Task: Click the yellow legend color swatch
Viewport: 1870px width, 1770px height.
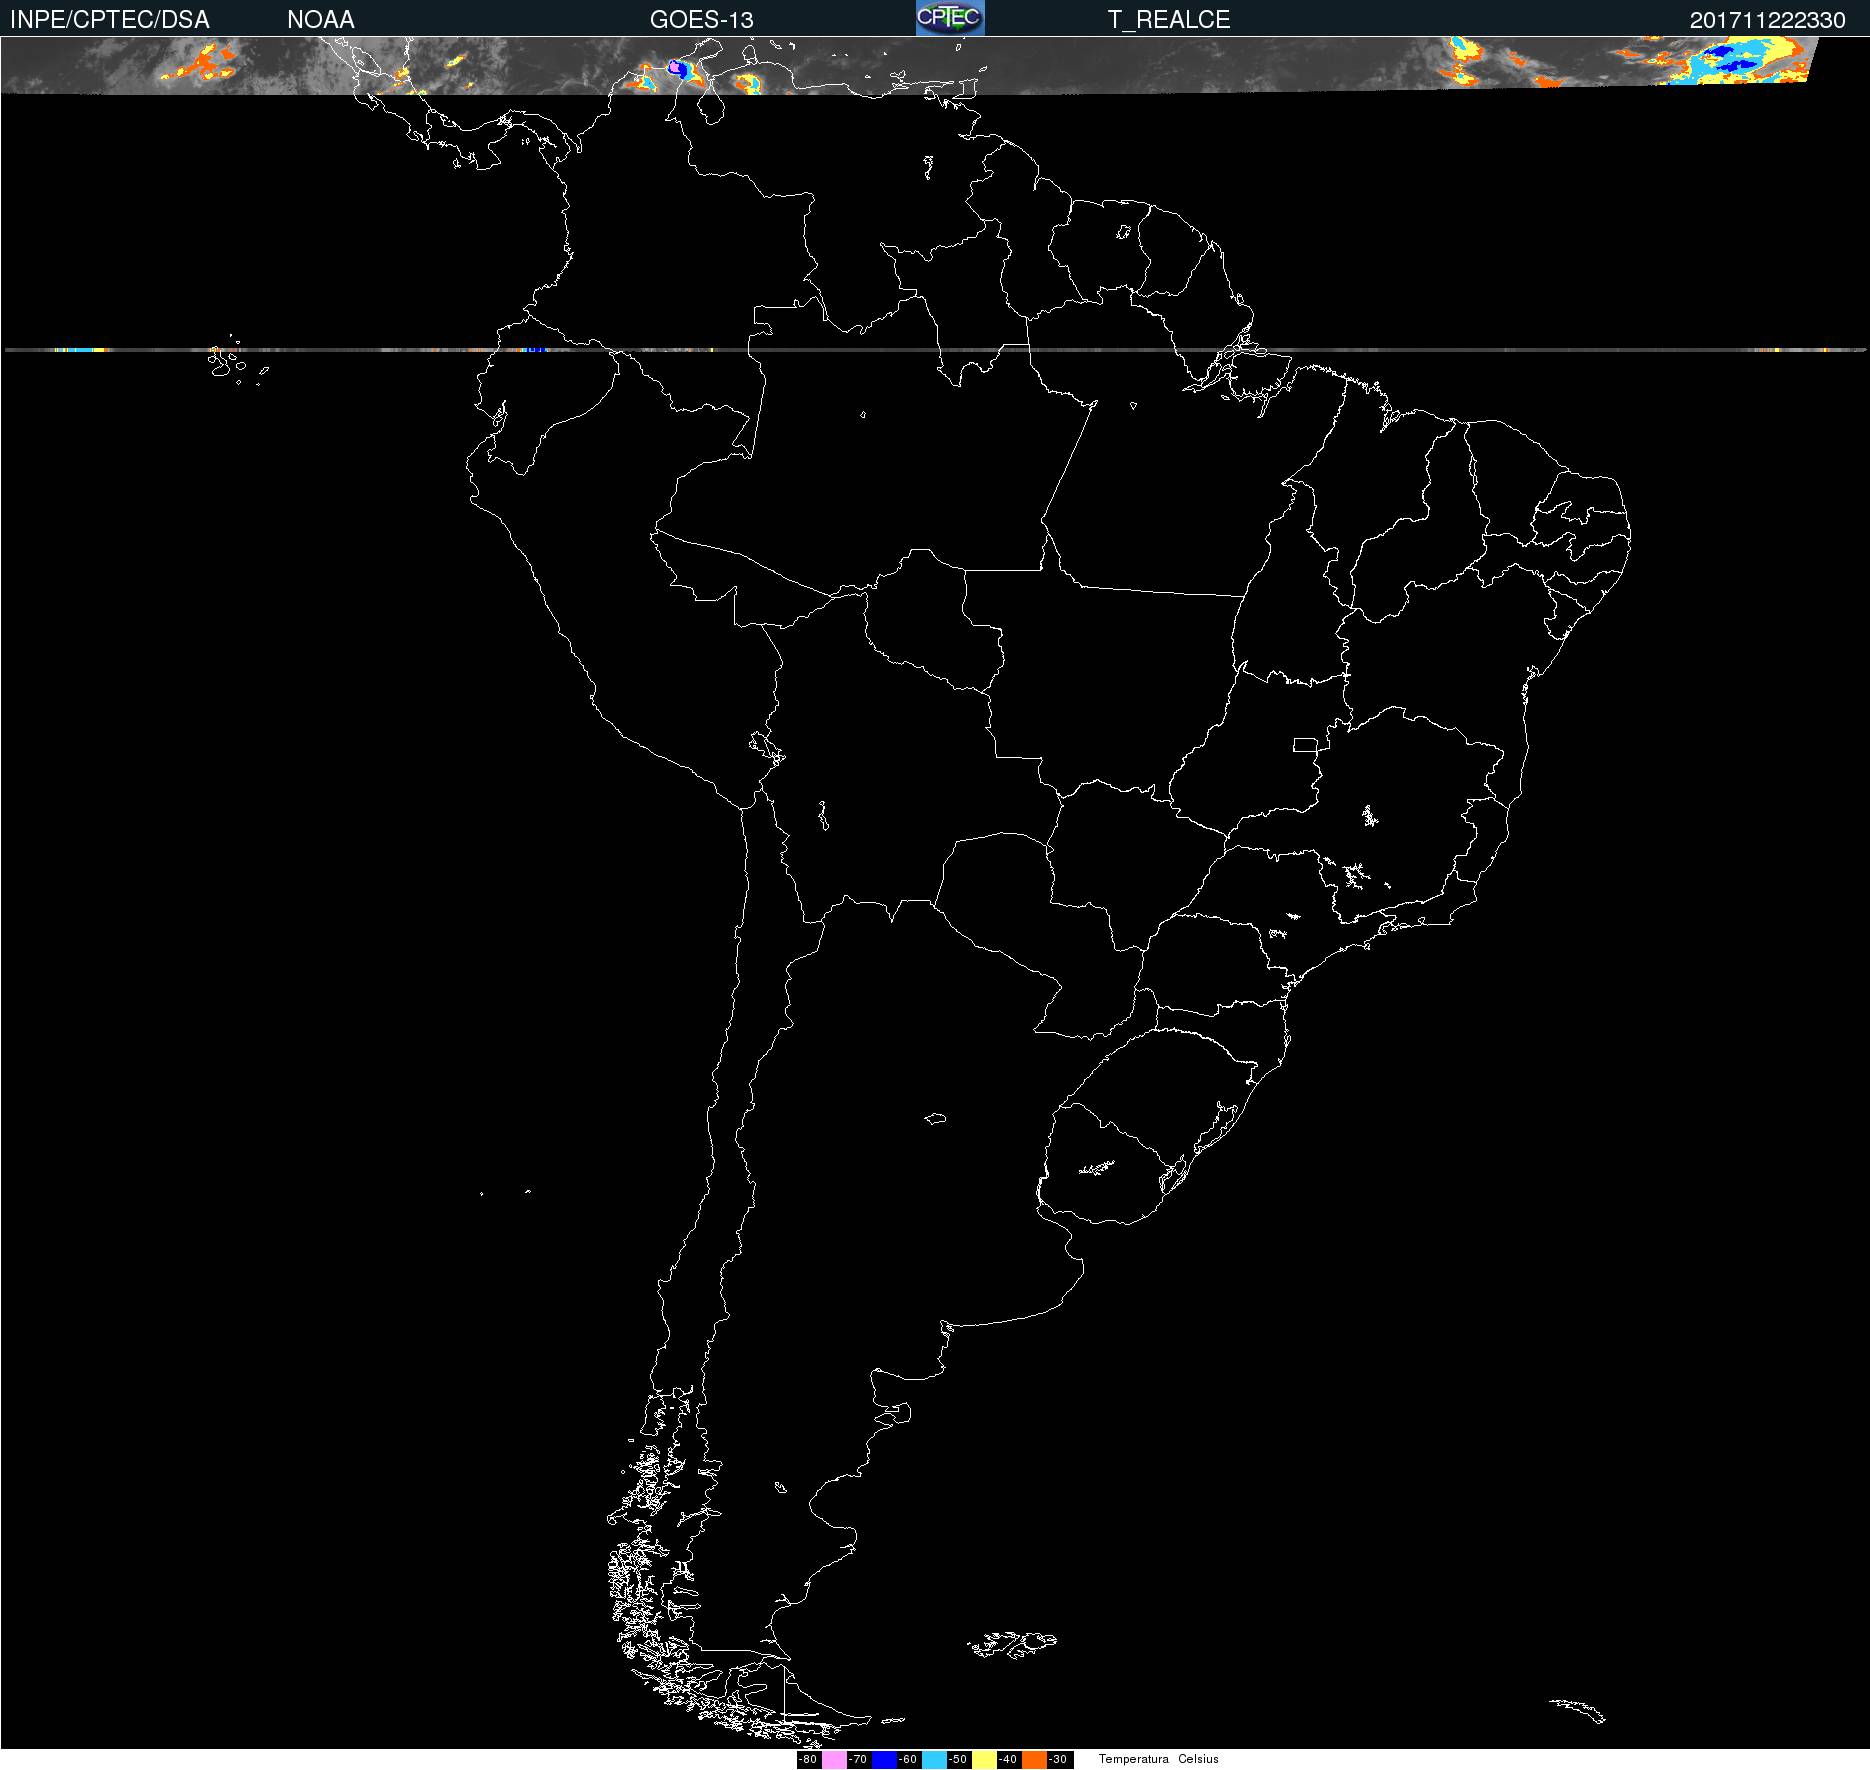Action: [x=984, y=1760]
